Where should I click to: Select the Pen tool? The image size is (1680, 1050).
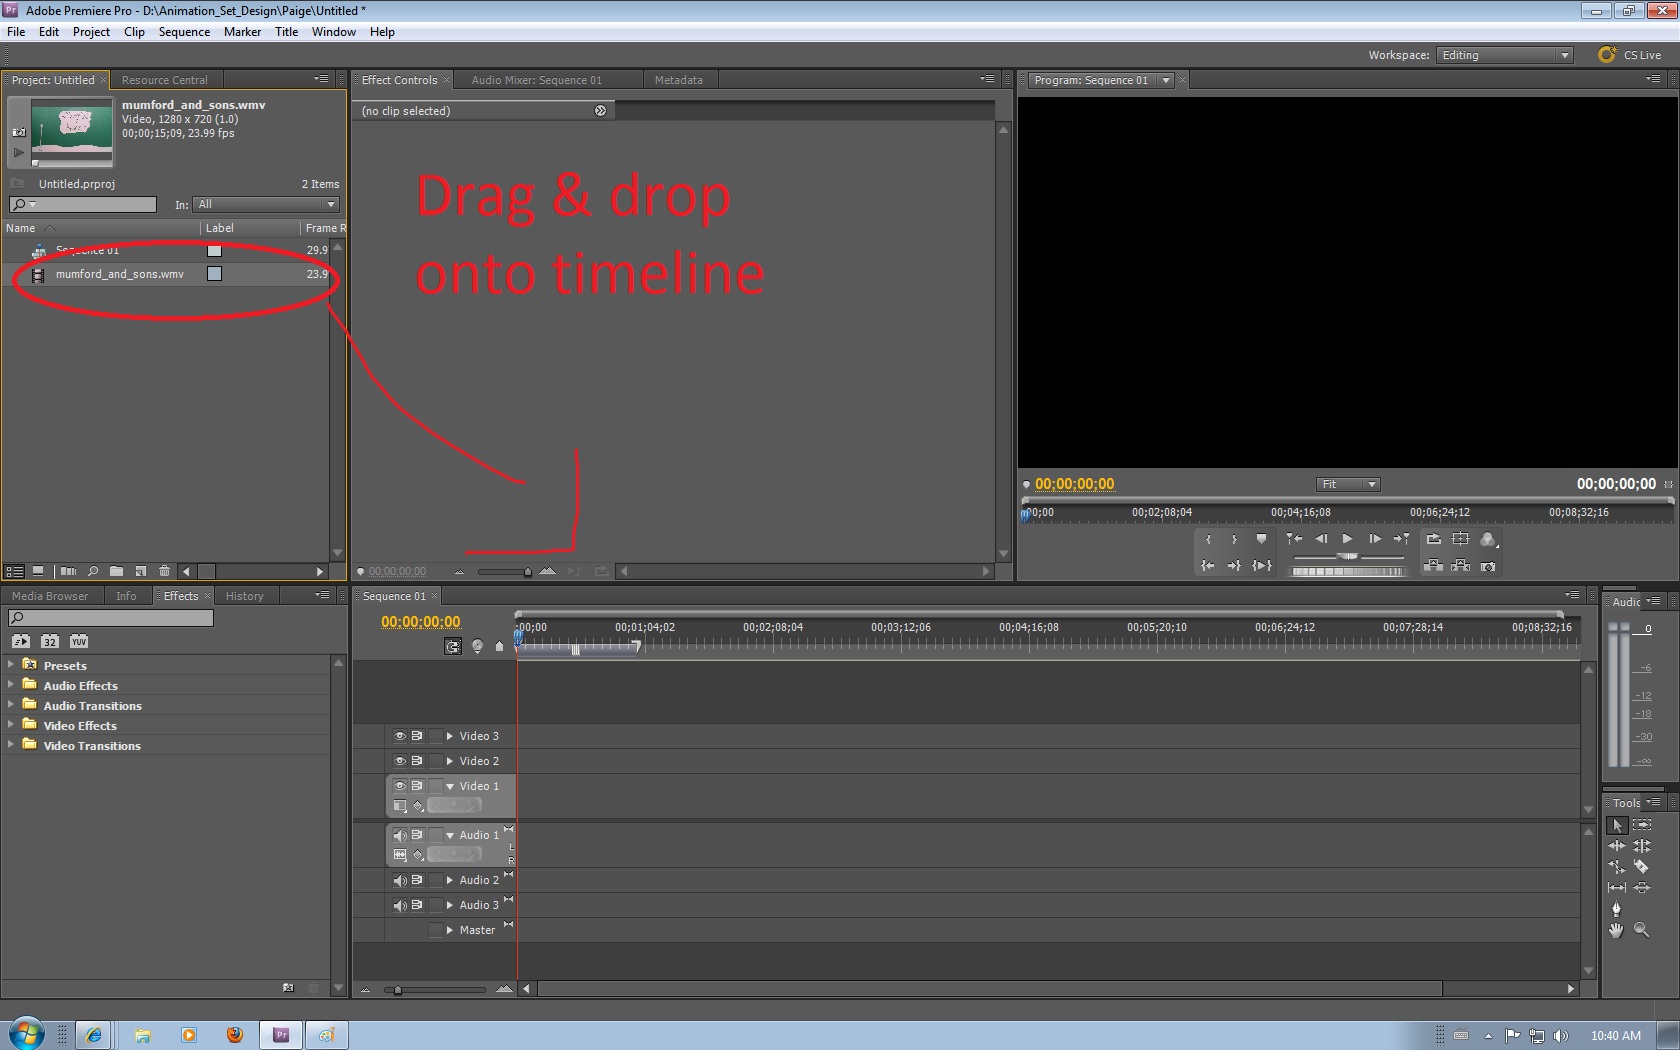pyautogui.click(x=1617, y=909)
